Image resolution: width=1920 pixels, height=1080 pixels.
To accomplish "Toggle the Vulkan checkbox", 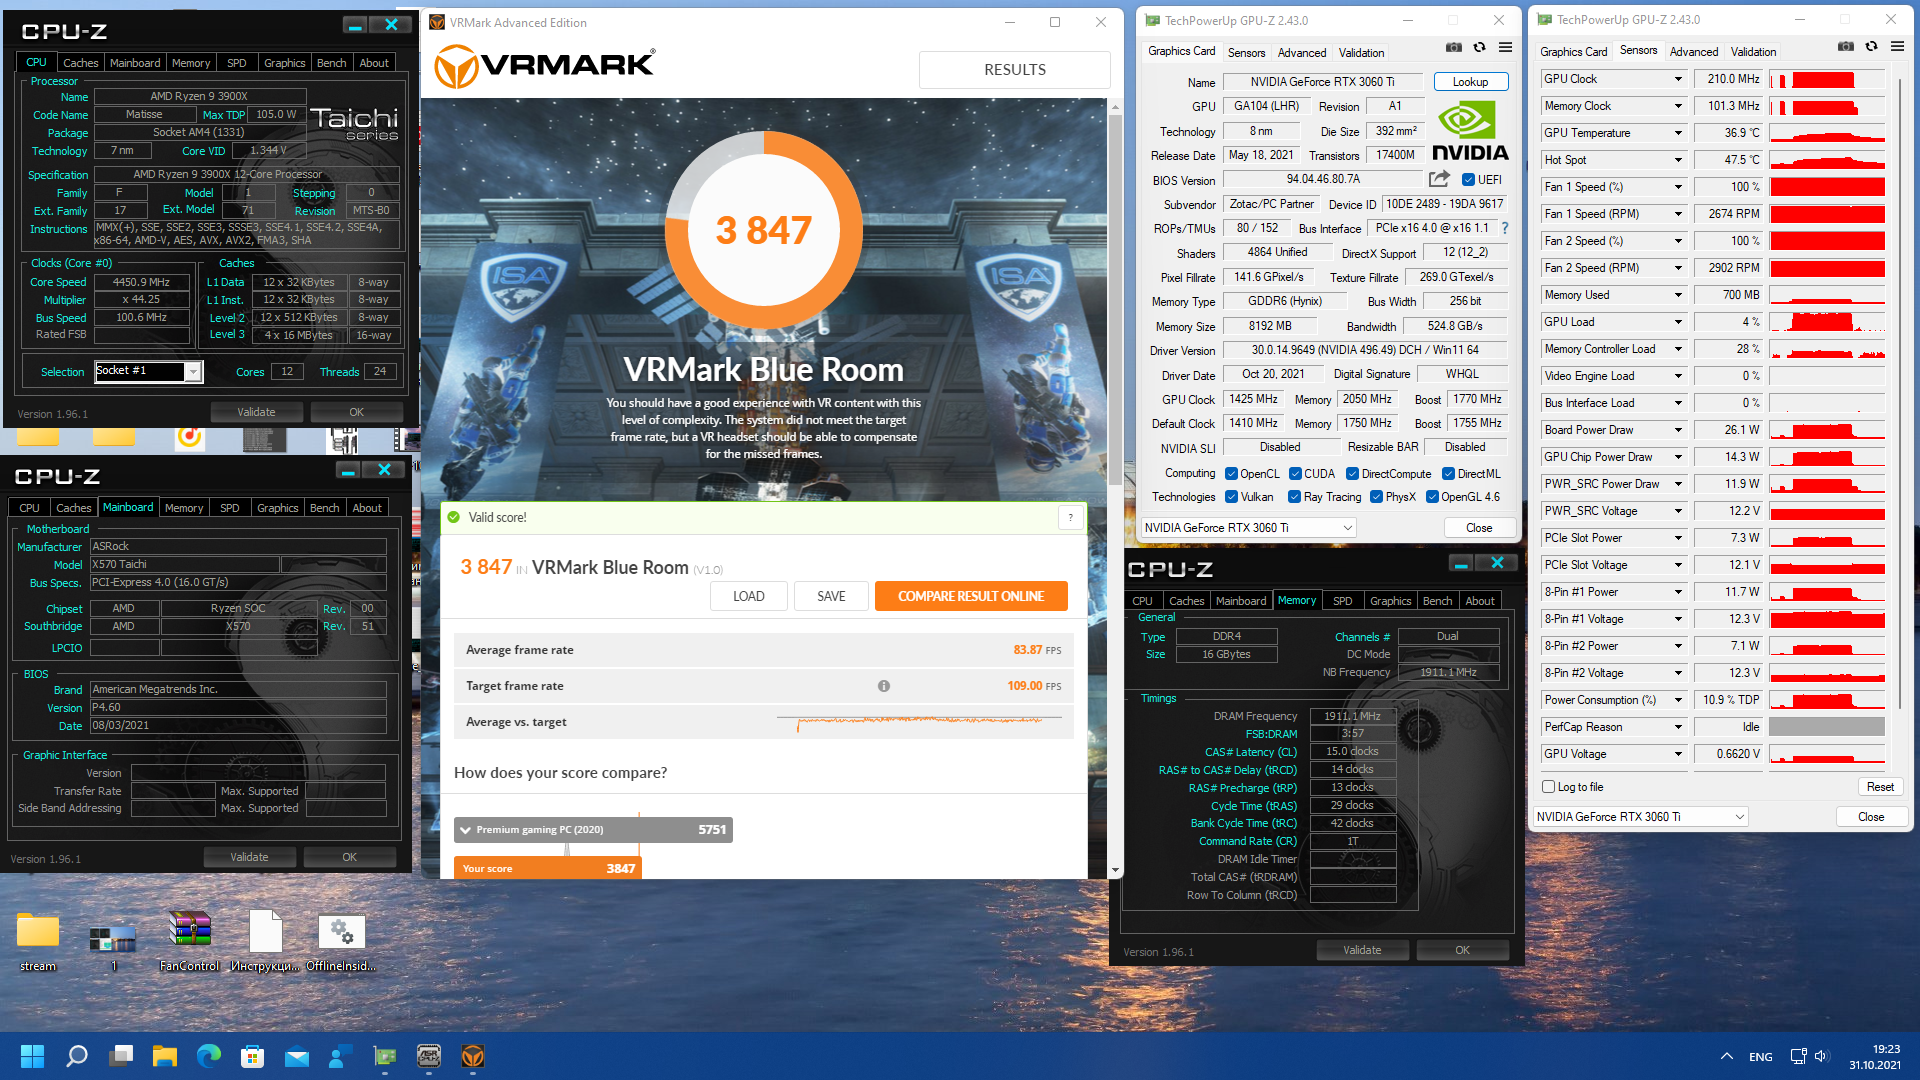I will (1231, 497).
